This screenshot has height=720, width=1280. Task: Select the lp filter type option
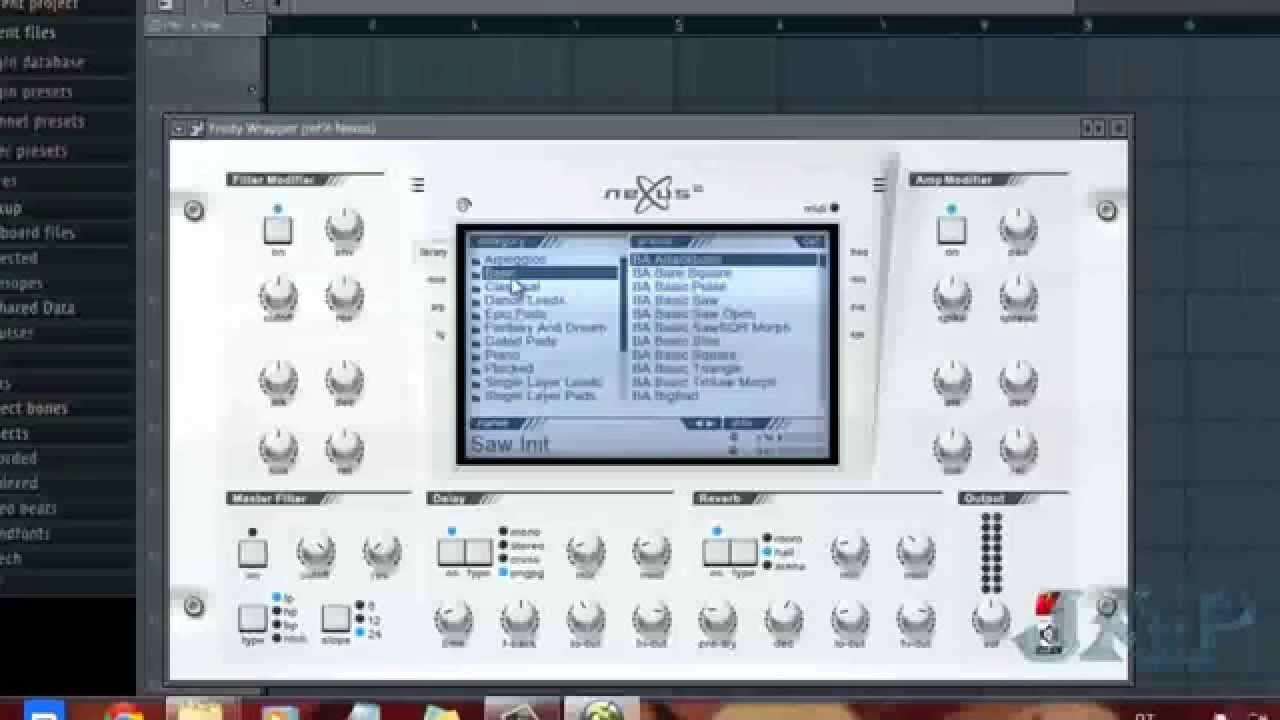284,597
